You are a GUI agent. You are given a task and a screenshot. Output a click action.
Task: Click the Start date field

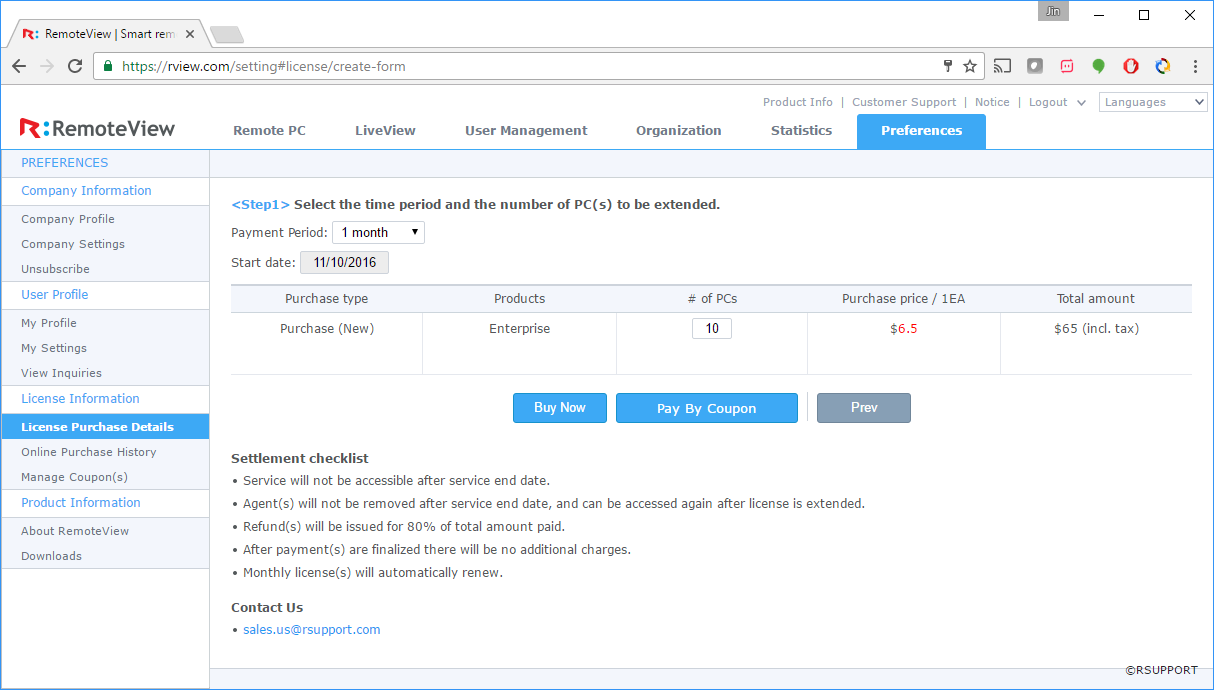[344, 263]
